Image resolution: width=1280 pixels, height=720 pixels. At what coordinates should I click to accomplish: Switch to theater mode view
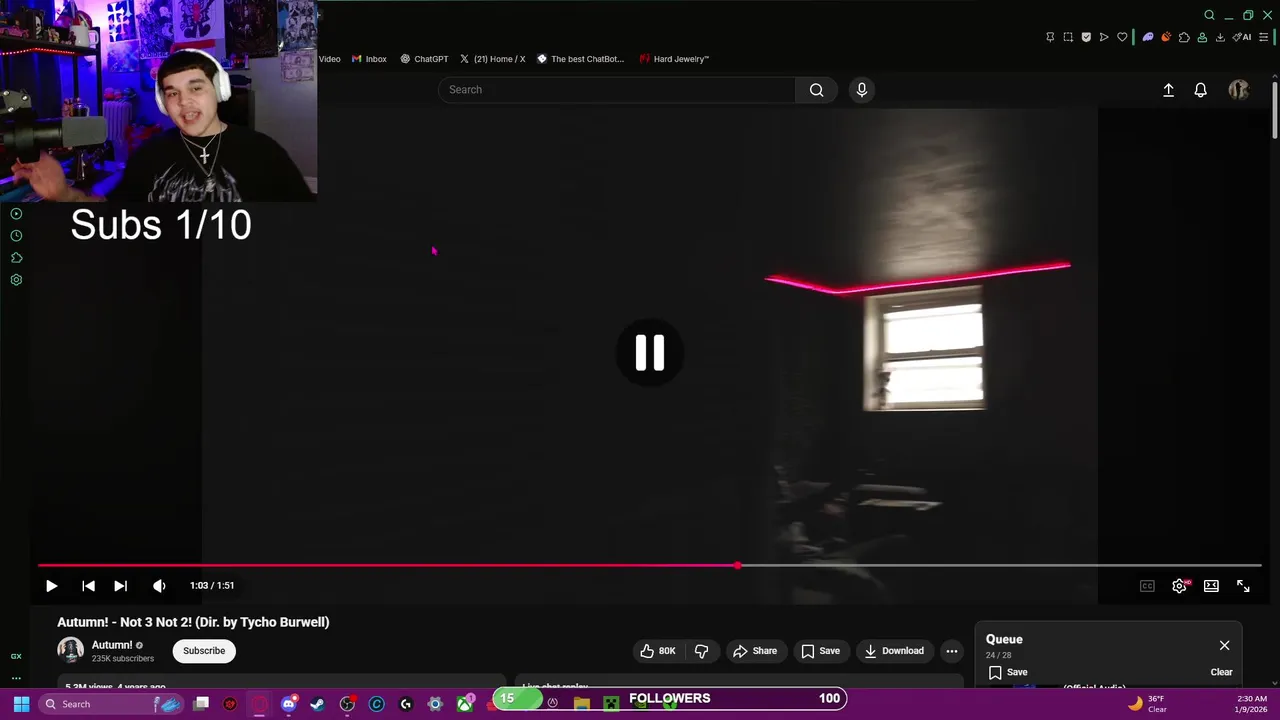click(1211, 586)
